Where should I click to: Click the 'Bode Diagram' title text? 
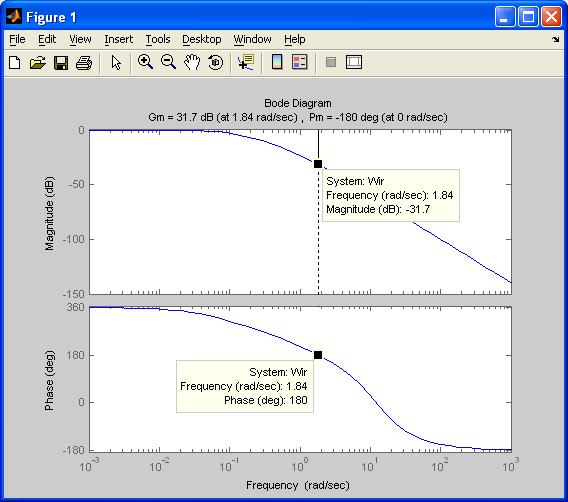pos(298,103)
